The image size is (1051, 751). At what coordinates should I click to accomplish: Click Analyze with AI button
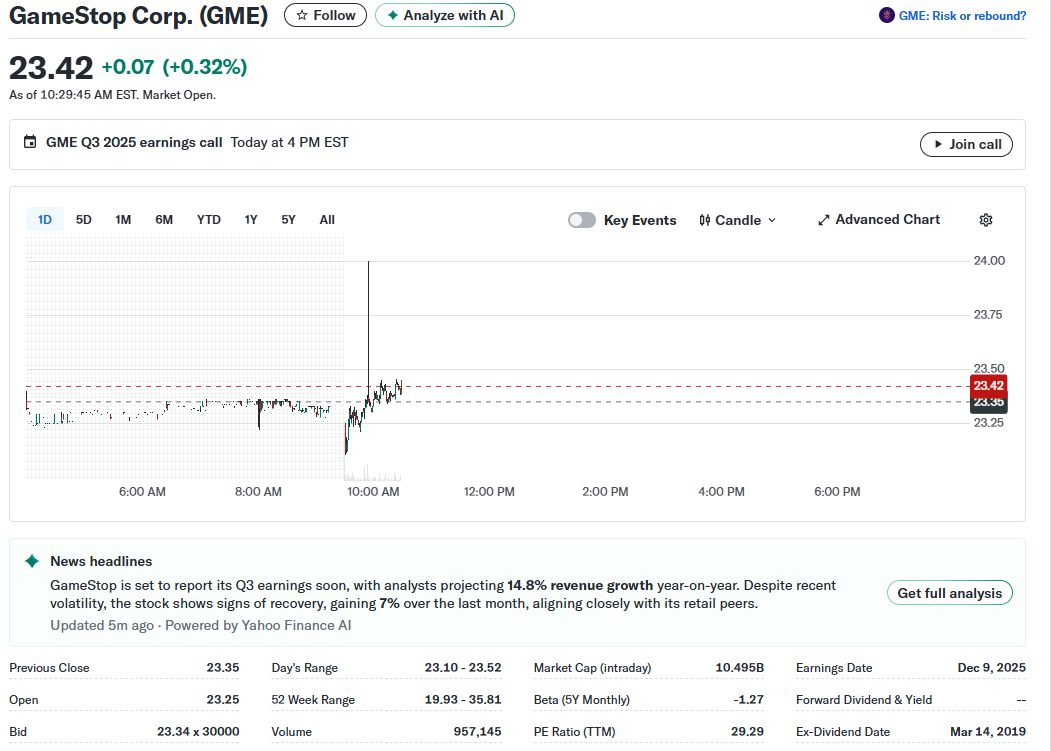click(x=445, y=15)
